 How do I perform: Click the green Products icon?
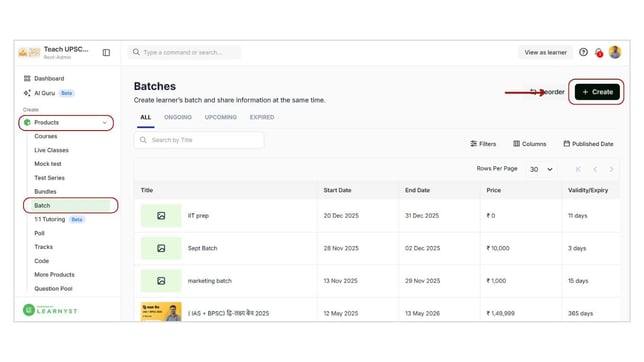[27, 122]
